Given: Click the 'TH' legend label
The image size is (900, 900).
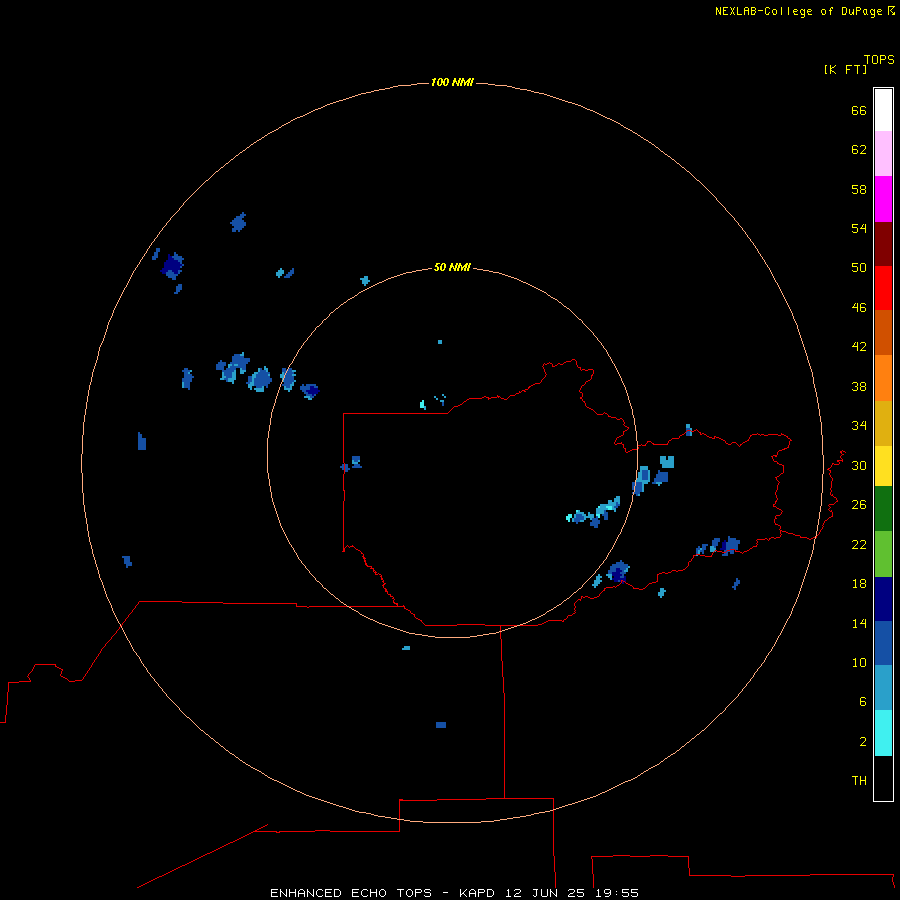Looking at the screenshot, I should (x=859, y=780).
